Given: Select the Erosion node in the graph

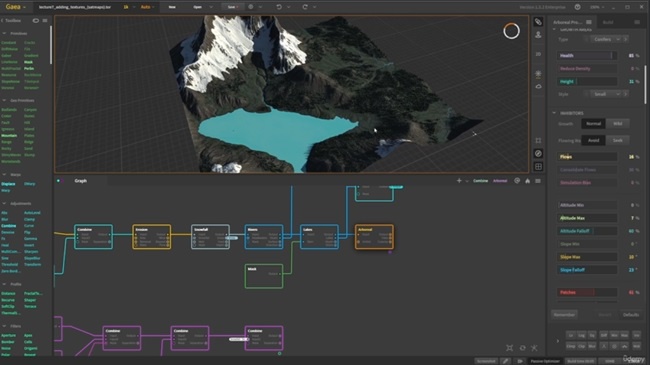Looking at the screenshot, I should pos(152,237).
